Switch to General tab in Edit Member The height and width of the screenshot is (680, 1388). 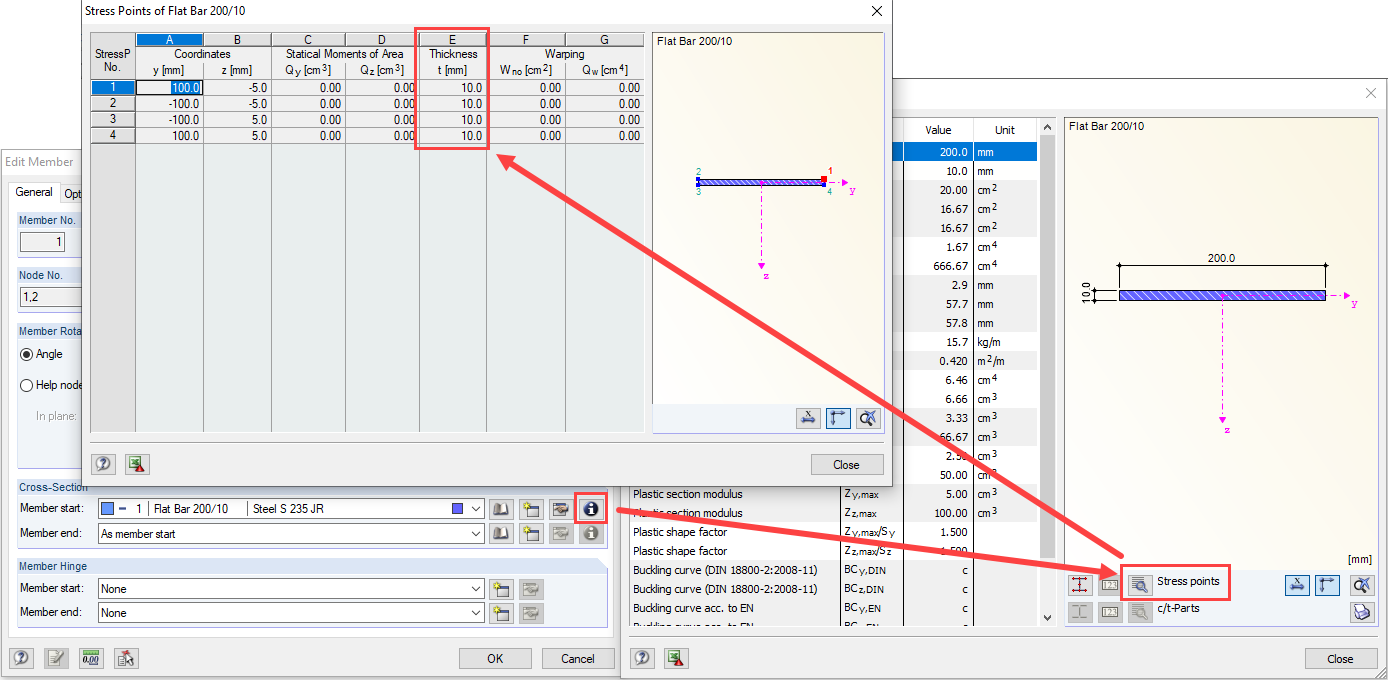34,193
